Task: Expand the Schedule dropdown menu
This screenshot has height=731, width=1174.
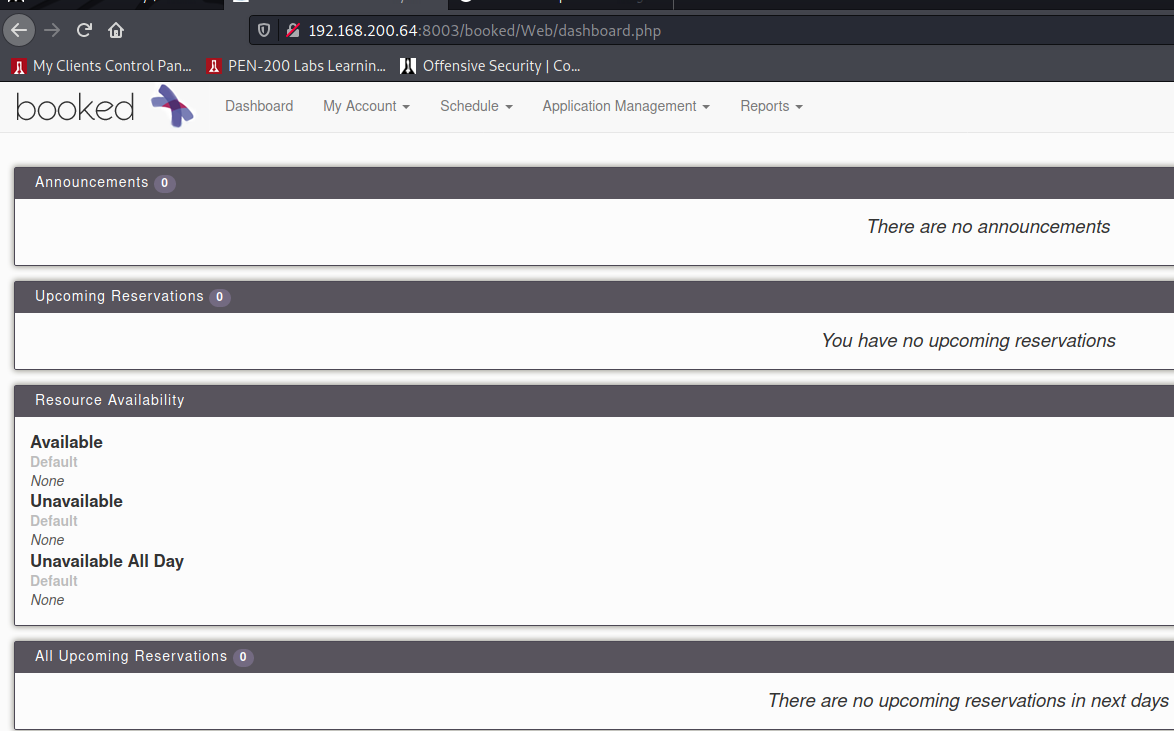Action: (x=476, y=106)
